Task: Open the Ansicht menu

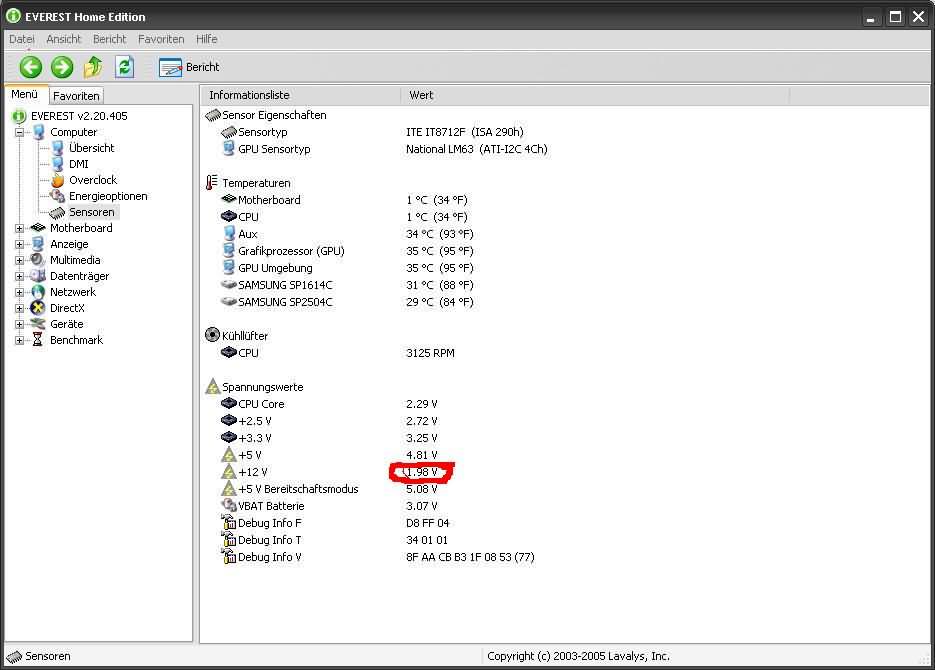Action: click(x=63, y=39)
